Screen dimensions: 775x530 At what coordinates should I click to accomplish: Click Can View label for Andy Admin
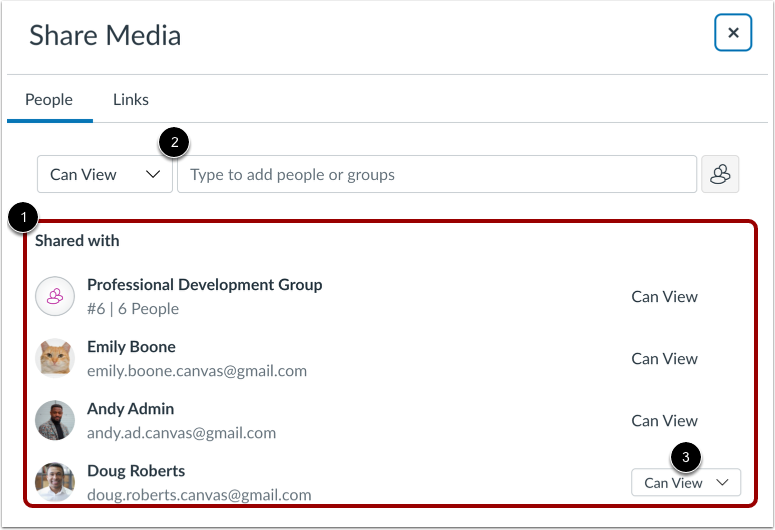click(x=664, y=421)
